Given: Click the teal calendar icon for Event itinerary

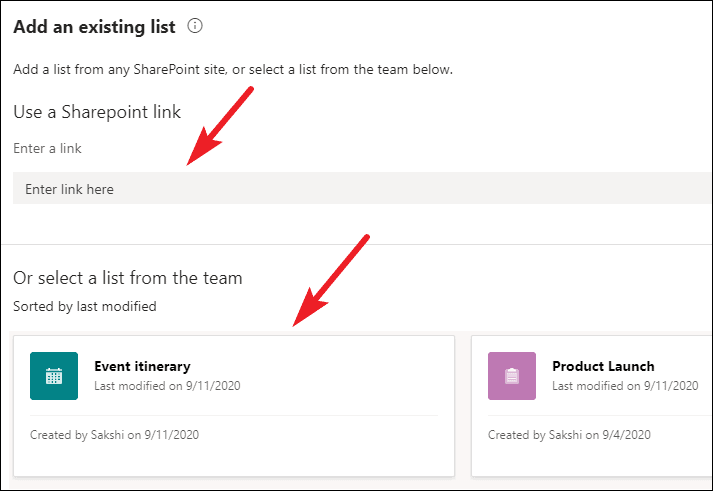Looking at the screenshot, I should [54, 376].
